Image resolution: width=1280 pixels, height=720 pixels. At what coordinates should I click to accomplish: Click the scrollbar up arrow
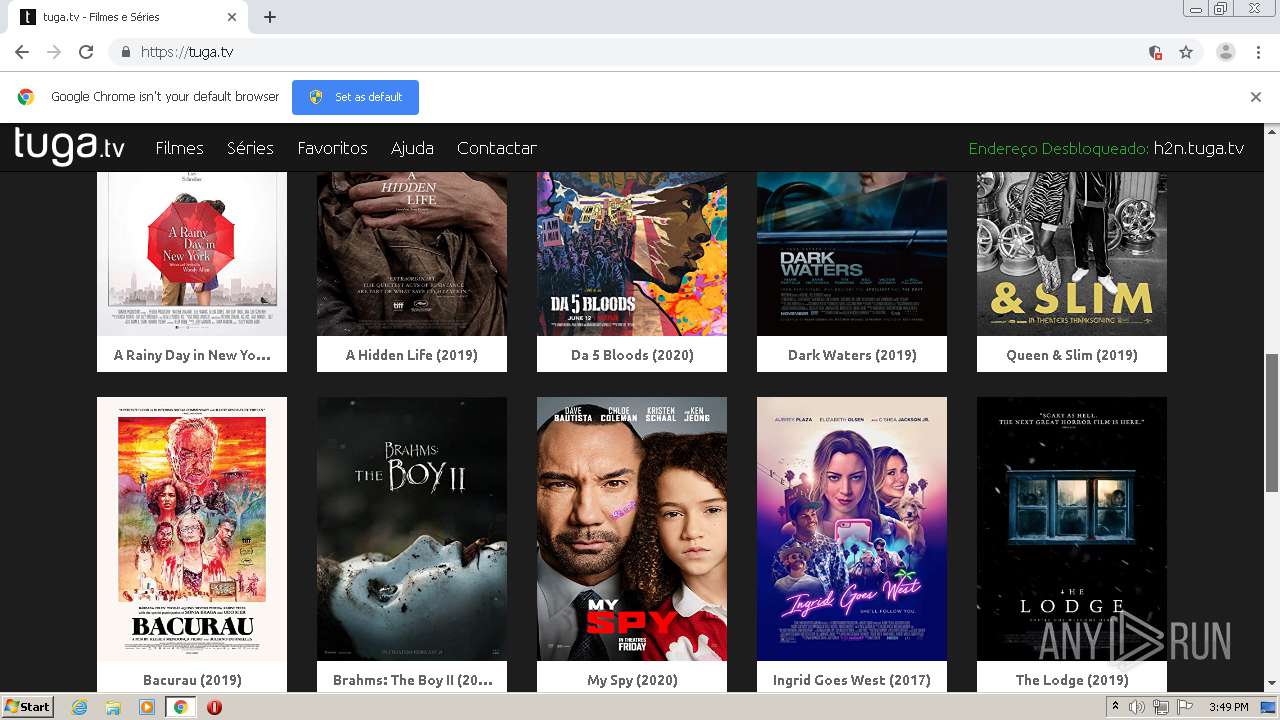tap(1272, 131)
